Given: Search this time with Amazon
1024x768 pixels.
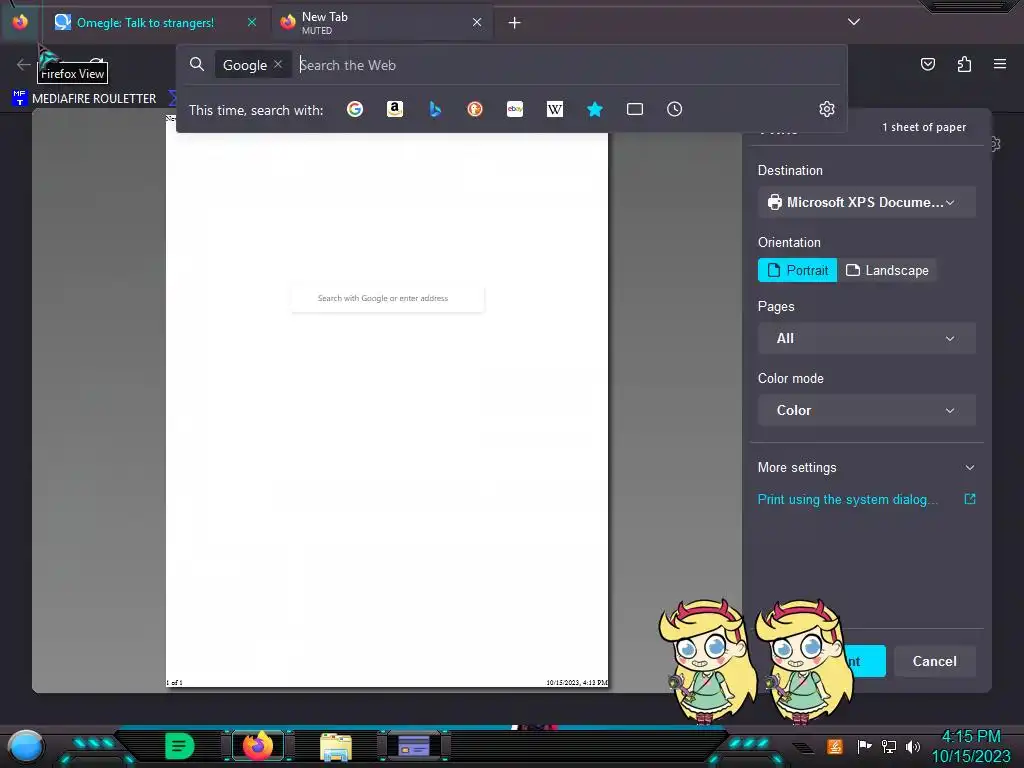Looking at the screenshot, I should click(394, 109).
